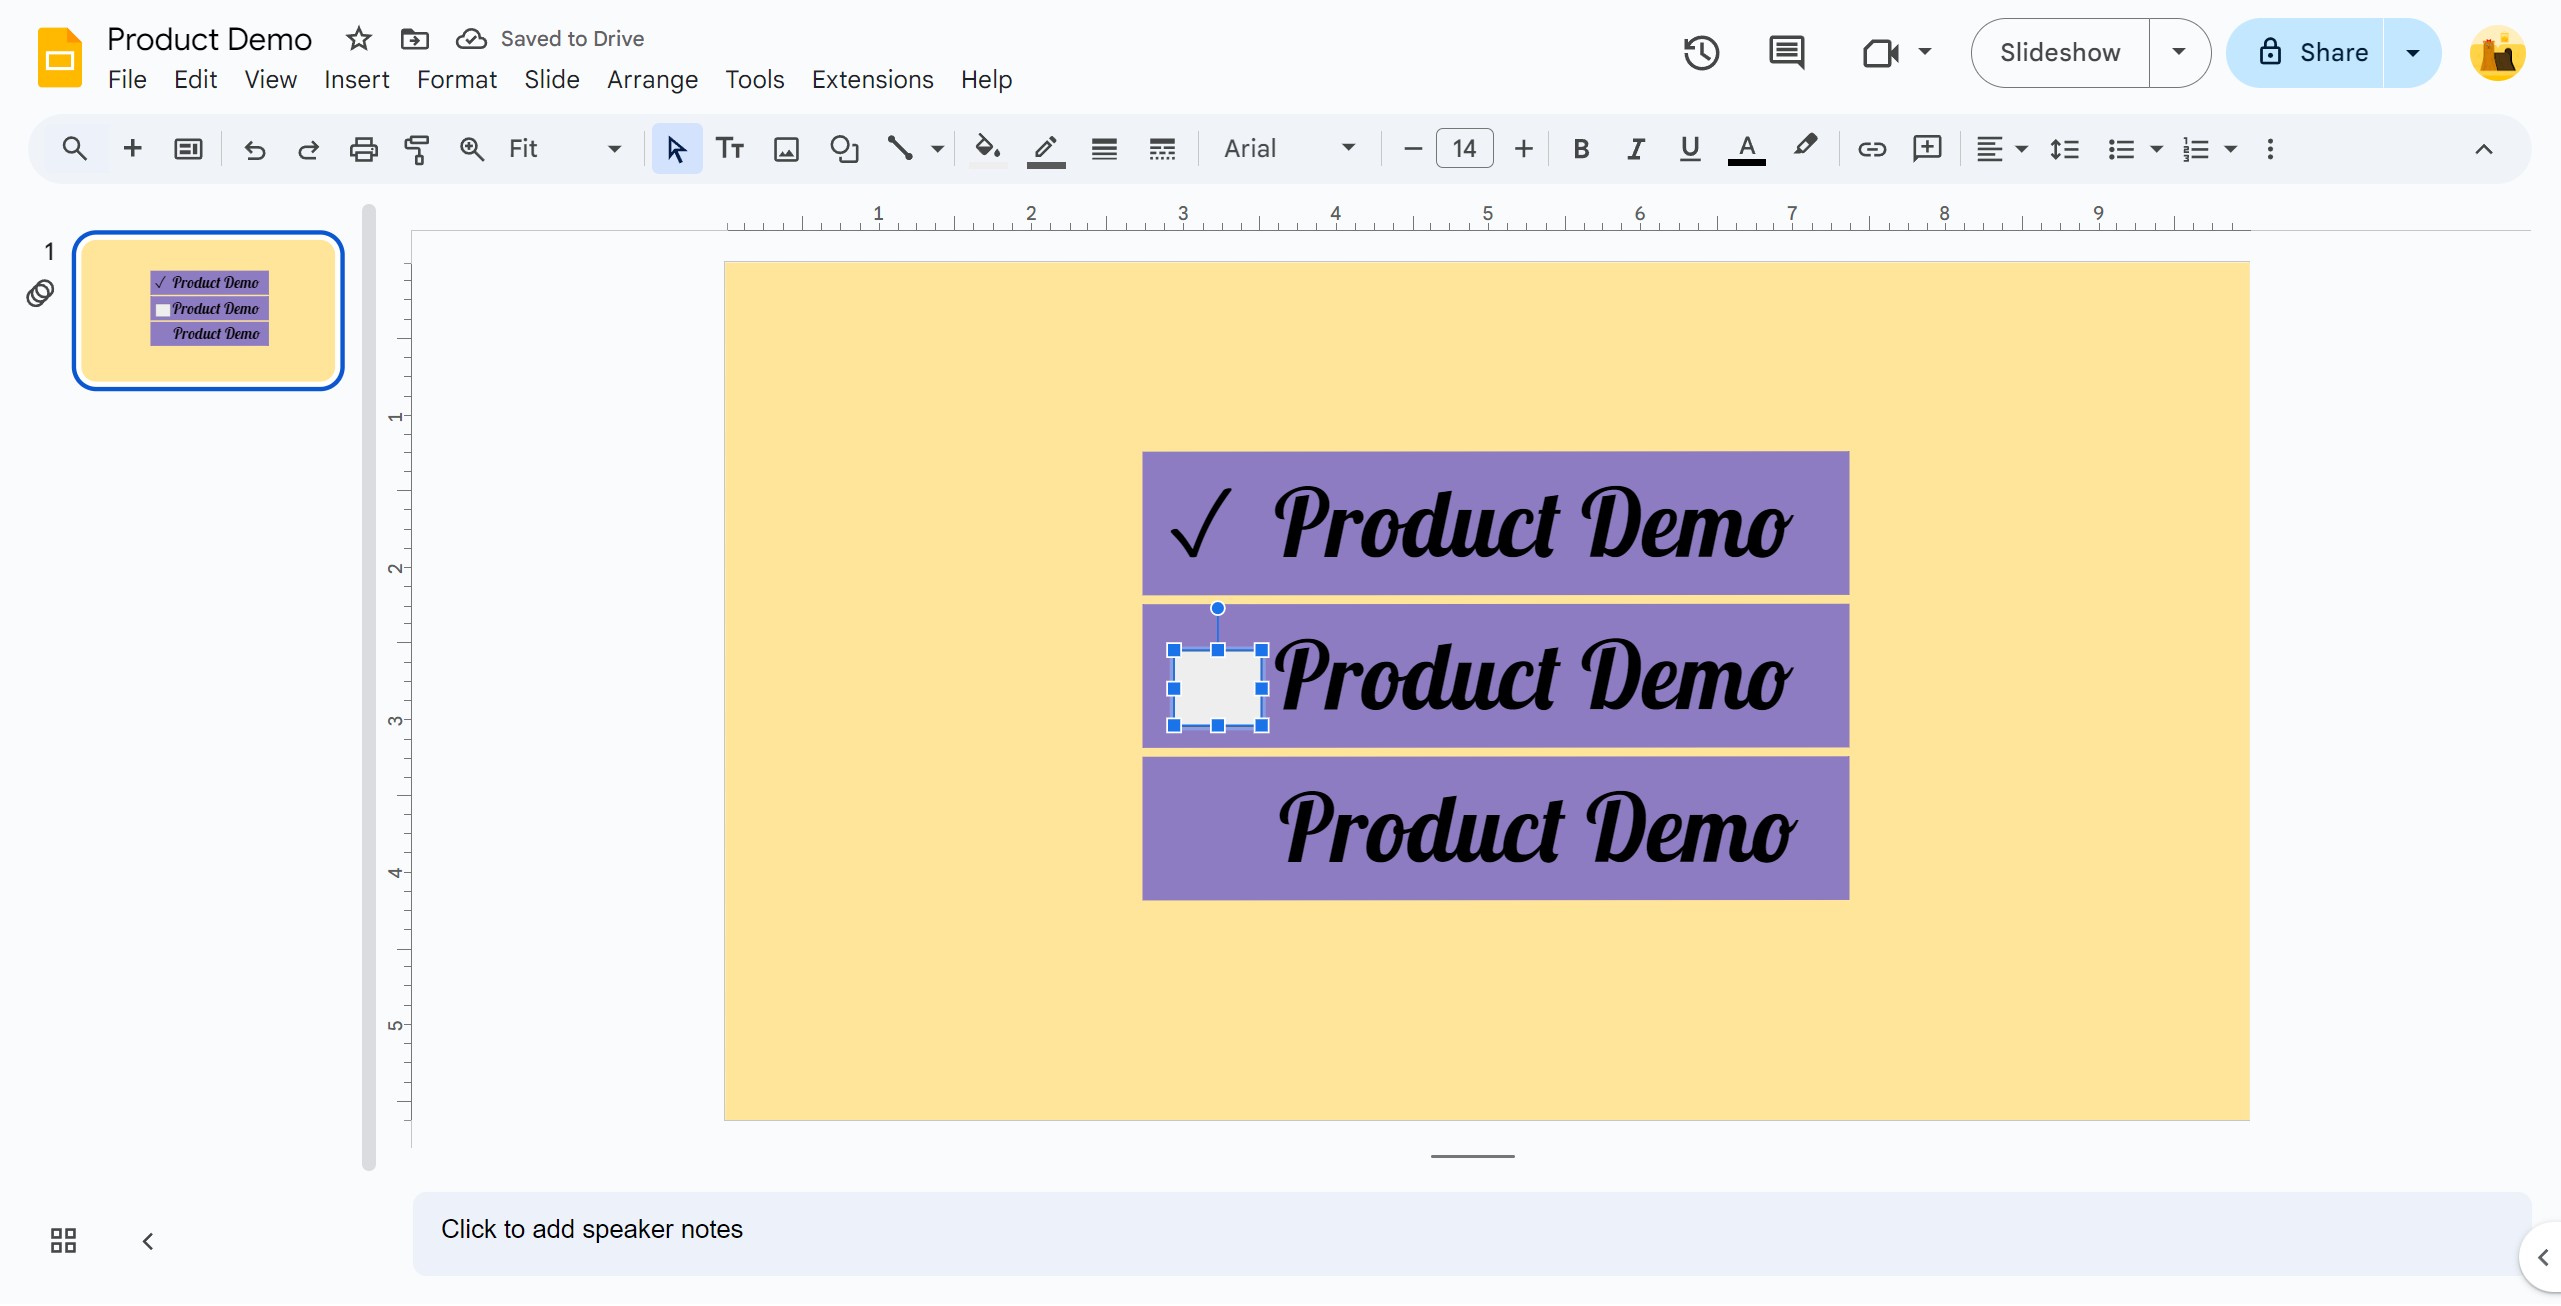Select the Line drawing tool
2561x1306 pixels.
900,149
